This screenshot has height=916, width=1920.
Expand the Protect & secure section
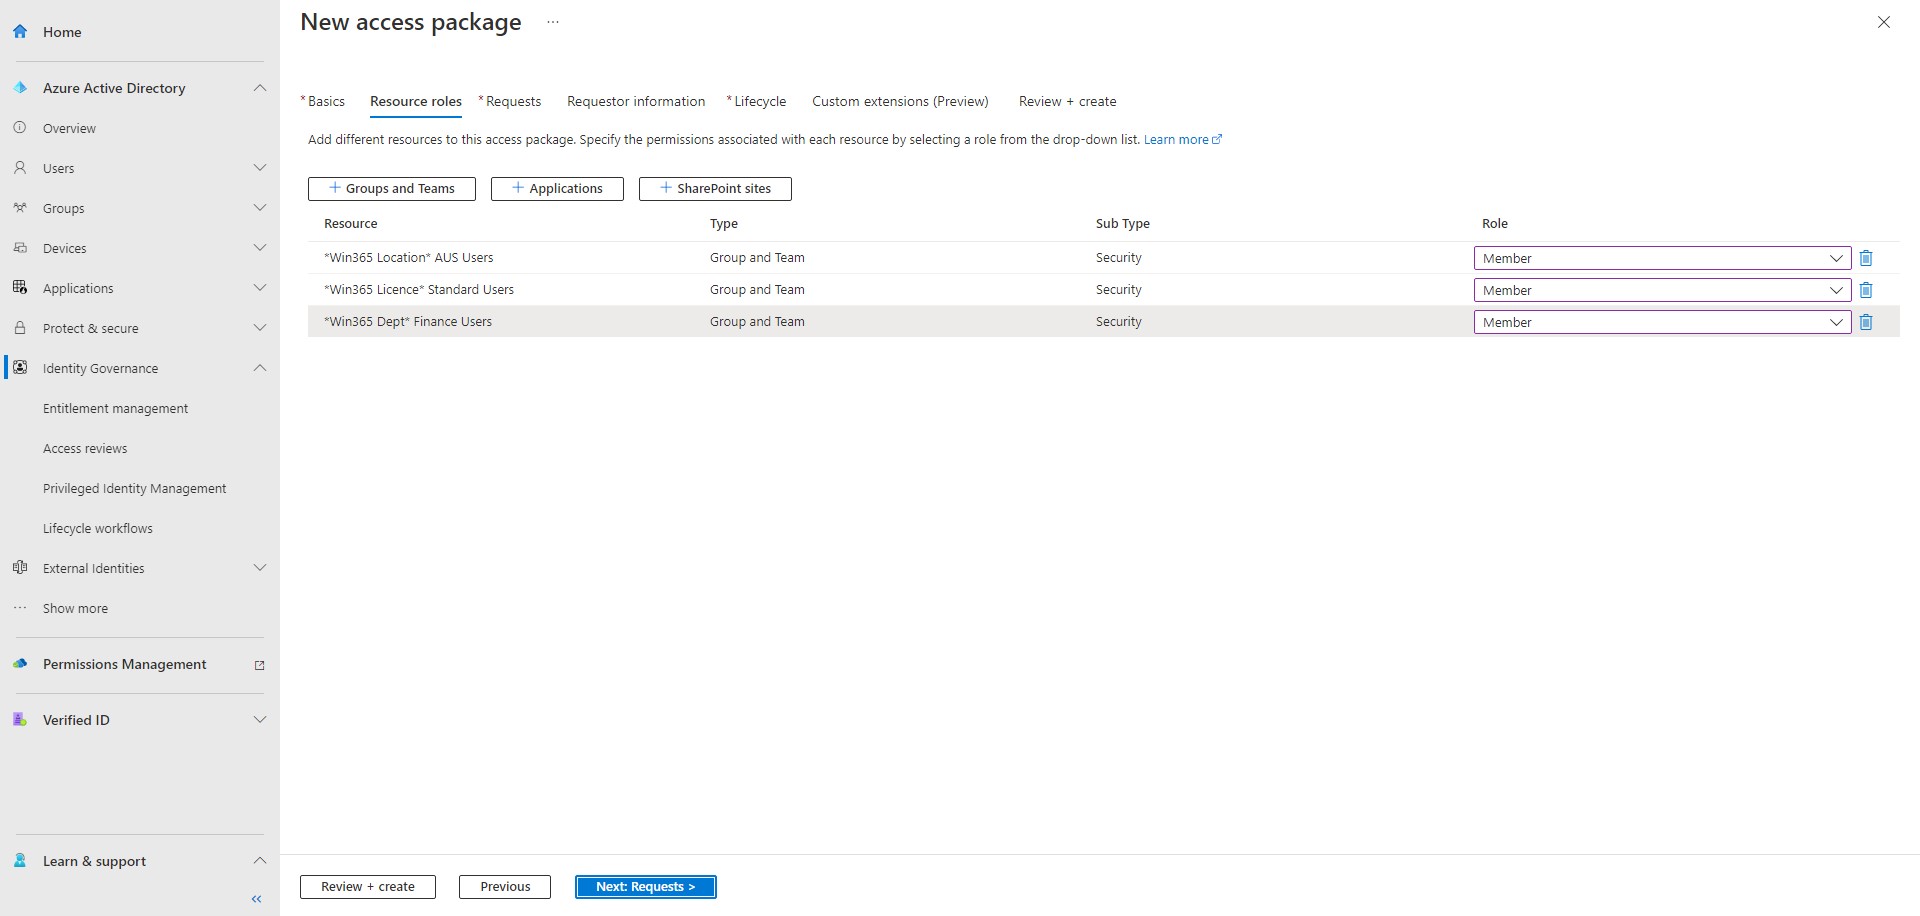click(x=259, y=327)
